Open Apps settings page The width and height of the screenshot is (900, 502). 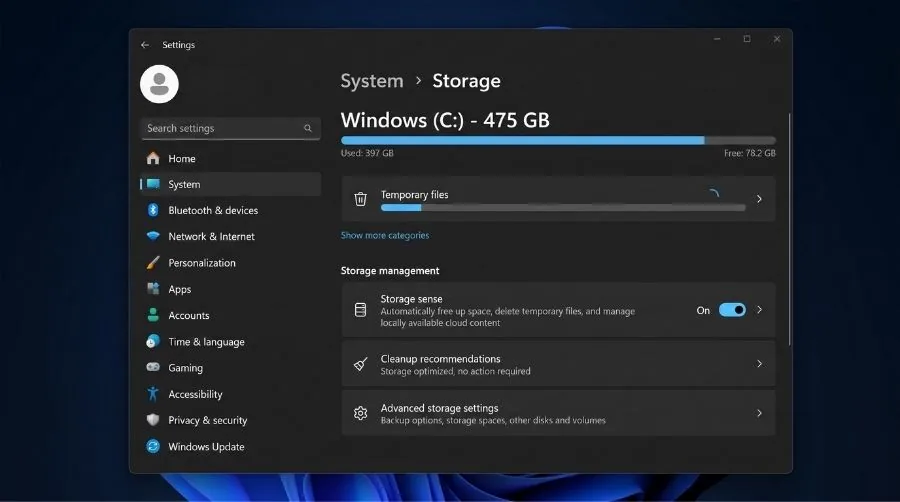click(230, 289)
